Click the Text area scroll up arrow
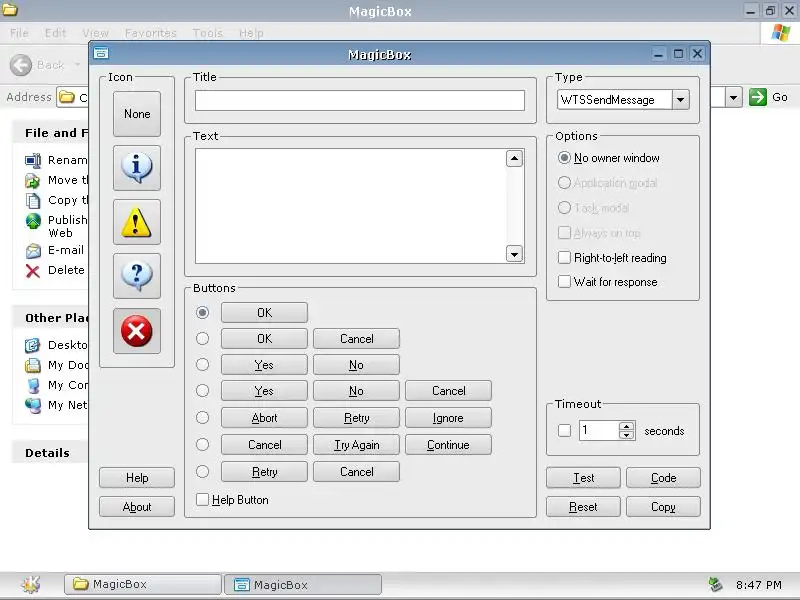 tap(514, 159)
